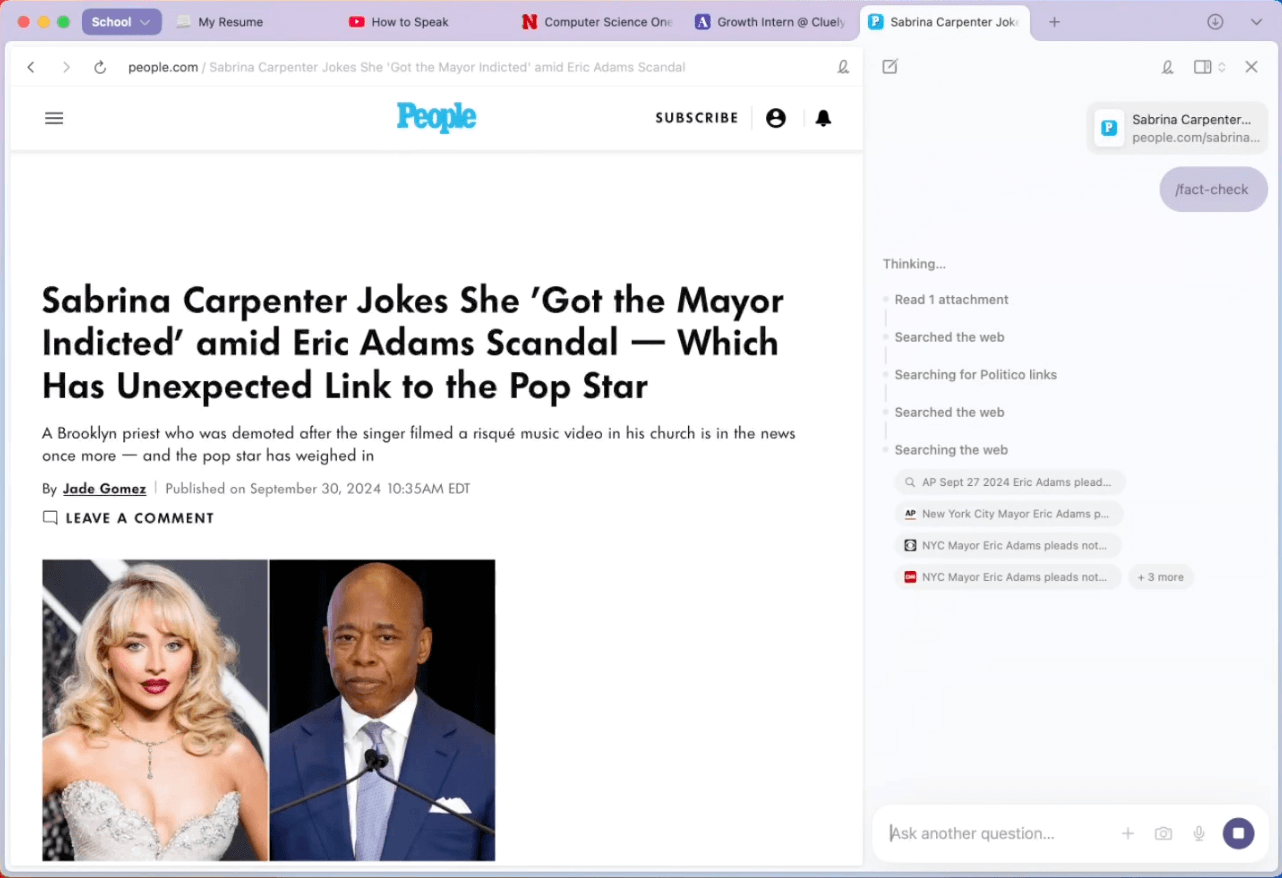This screenshot has height=878, width=1282.
Task: Click the plus attachment icon in chat
Action: pyautogui.click(x=1128, y=833)
